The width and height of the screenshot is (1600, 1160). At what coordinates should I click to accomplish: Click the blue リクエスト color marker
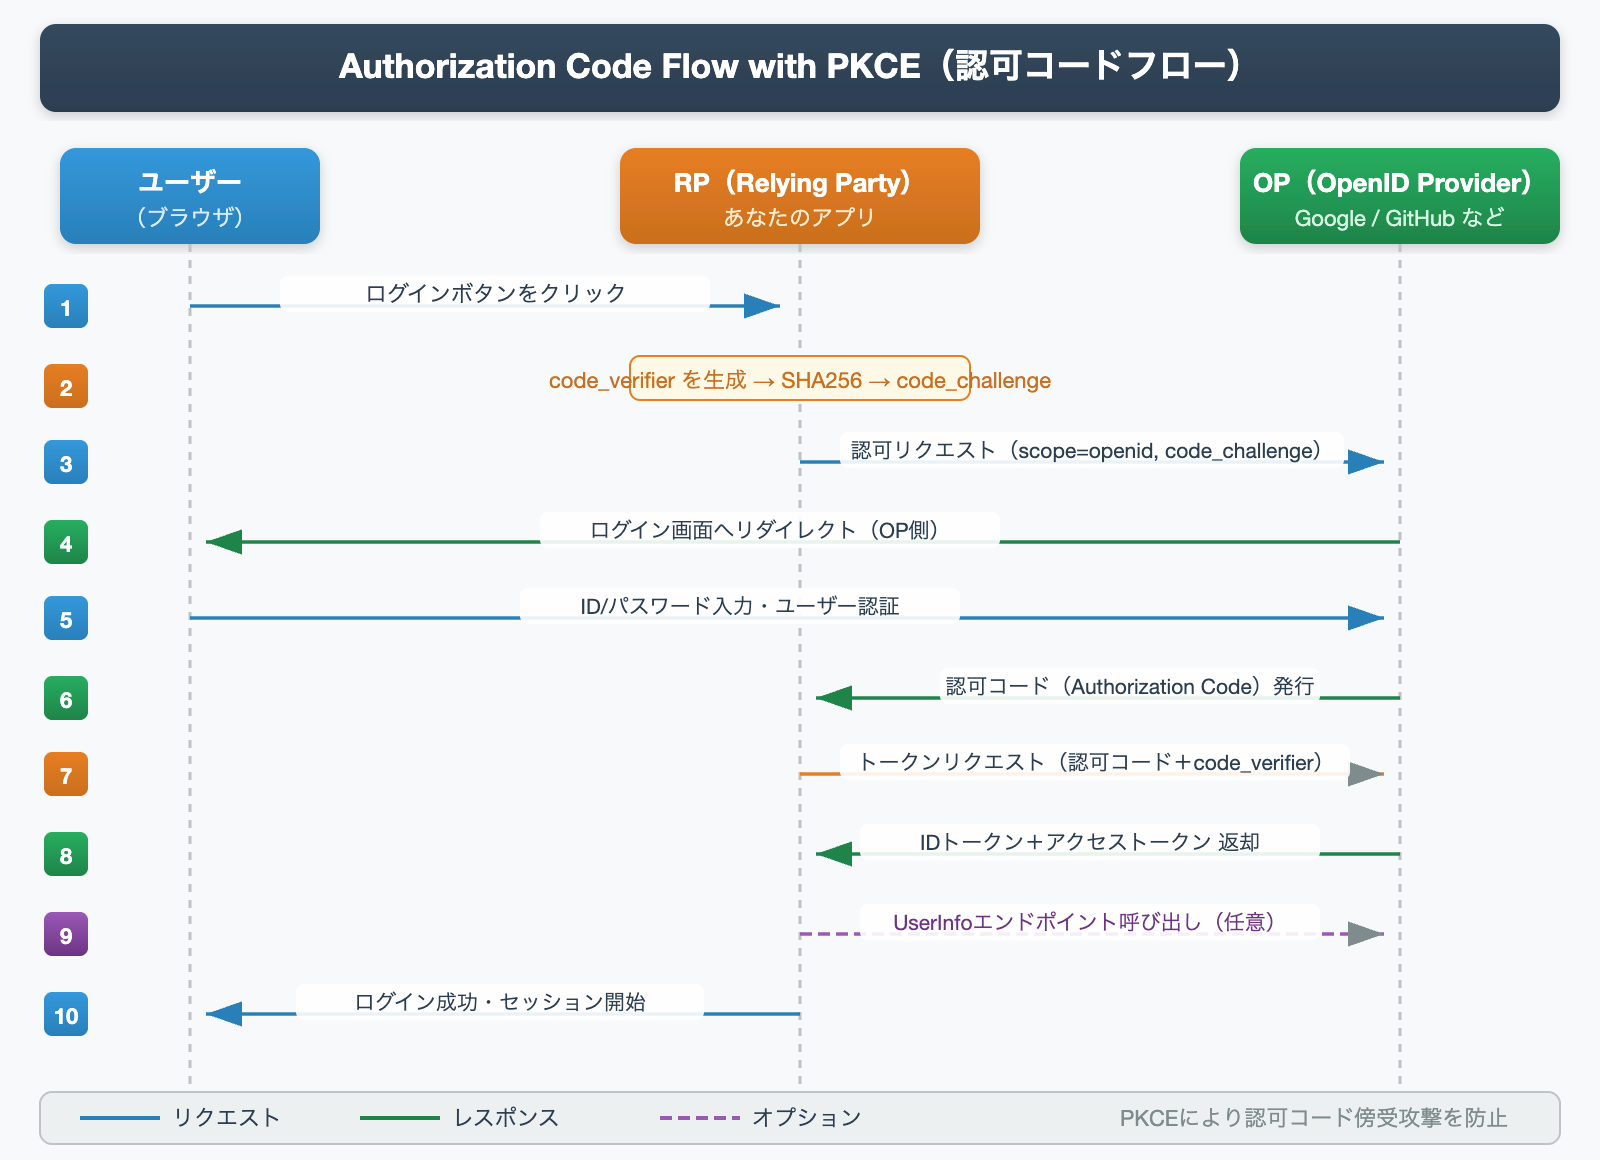tap(120, 1118)
